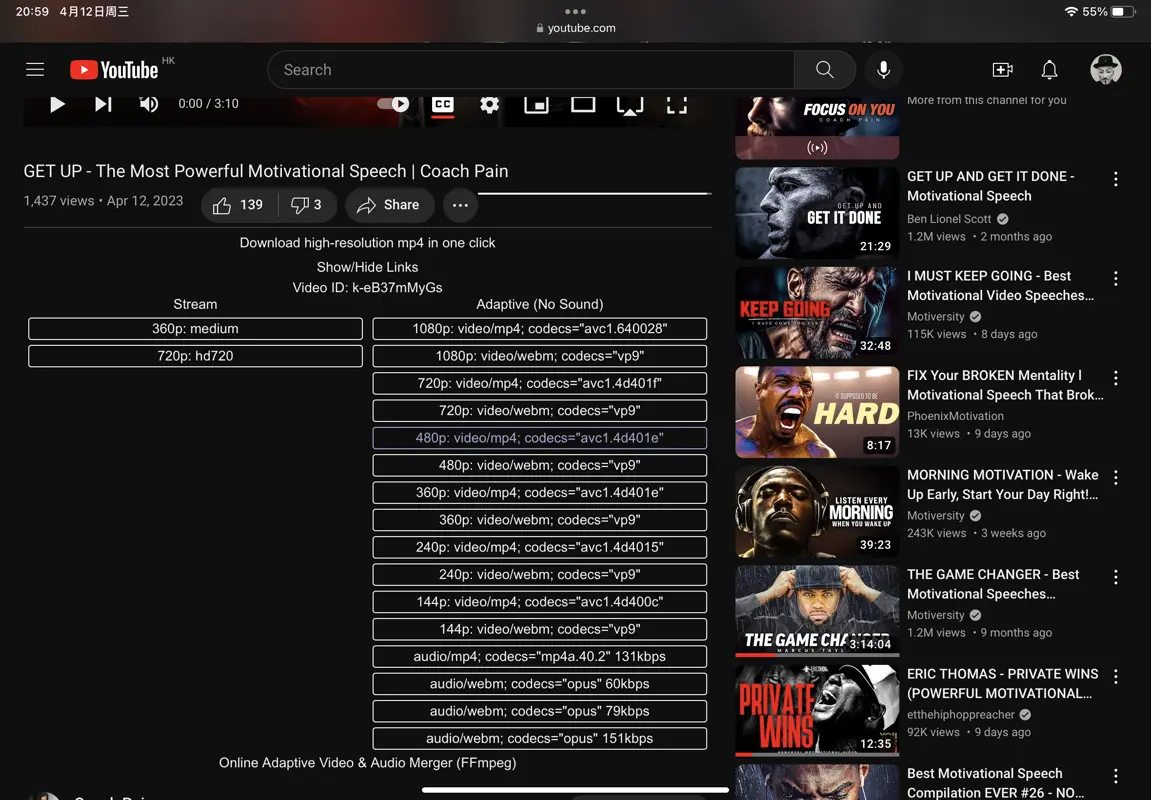The width and height of the screenshot is (1151, 800).
Task: Open options for the I MUST KEEP GOING video
Action: [1116, 278]
